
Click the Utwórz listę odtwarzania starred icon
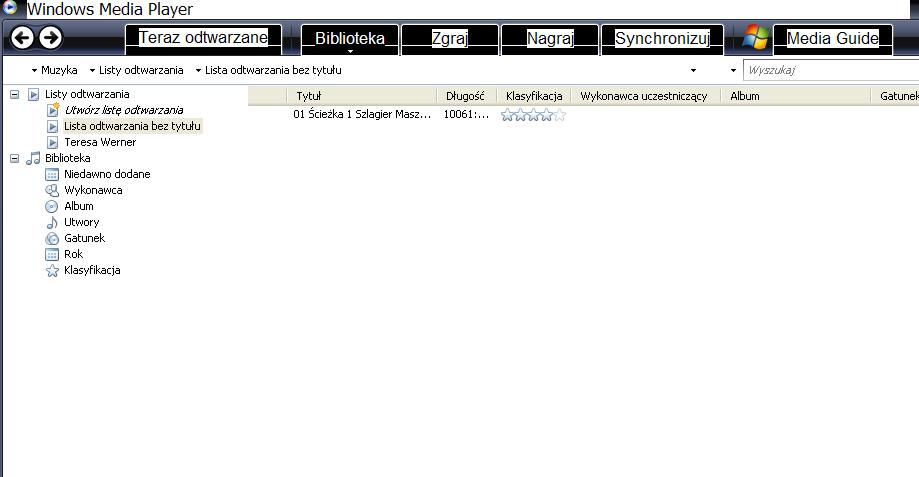tap(53, 110)
